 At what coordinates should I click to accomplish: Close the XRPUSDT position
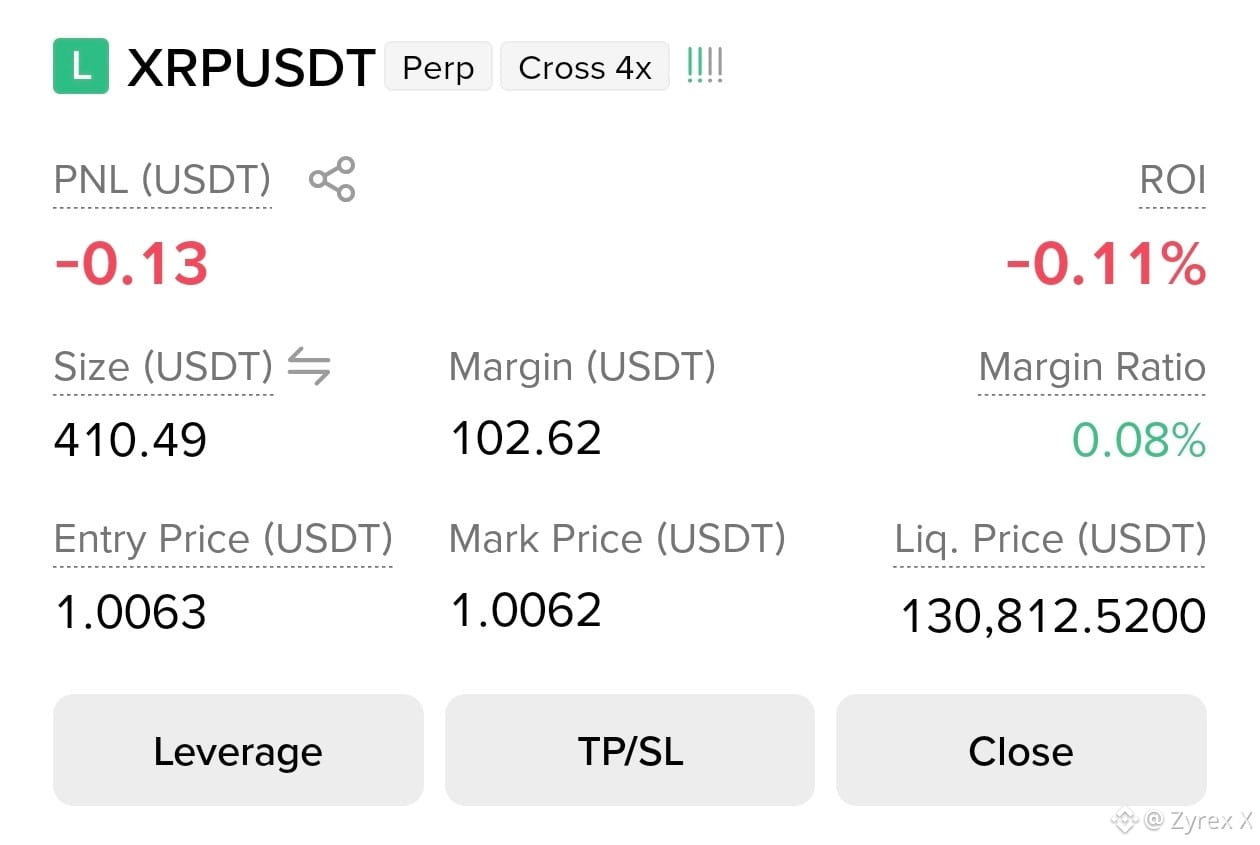point(1021,750)
